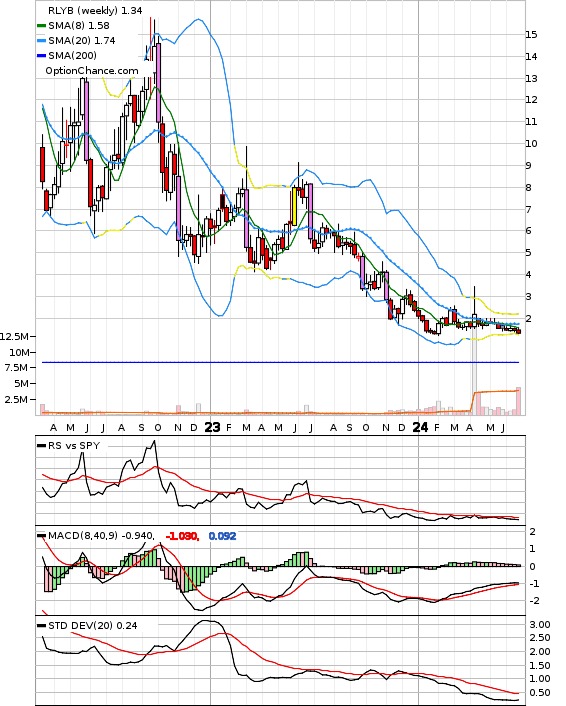Click the yellow highlighted candlestick near June 2023
Viewport: 566px width, 706px height.
click(x=294, y=206)
